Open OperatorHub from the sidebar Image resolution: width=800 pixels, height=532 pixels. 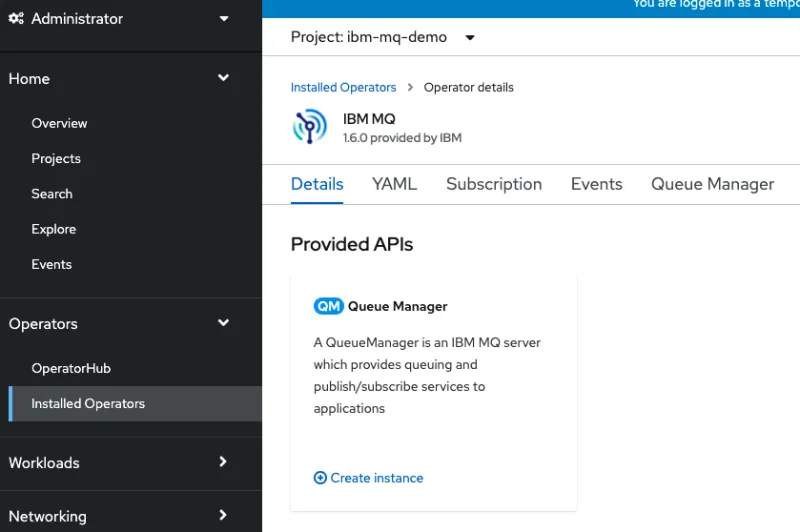pos(71,368)
